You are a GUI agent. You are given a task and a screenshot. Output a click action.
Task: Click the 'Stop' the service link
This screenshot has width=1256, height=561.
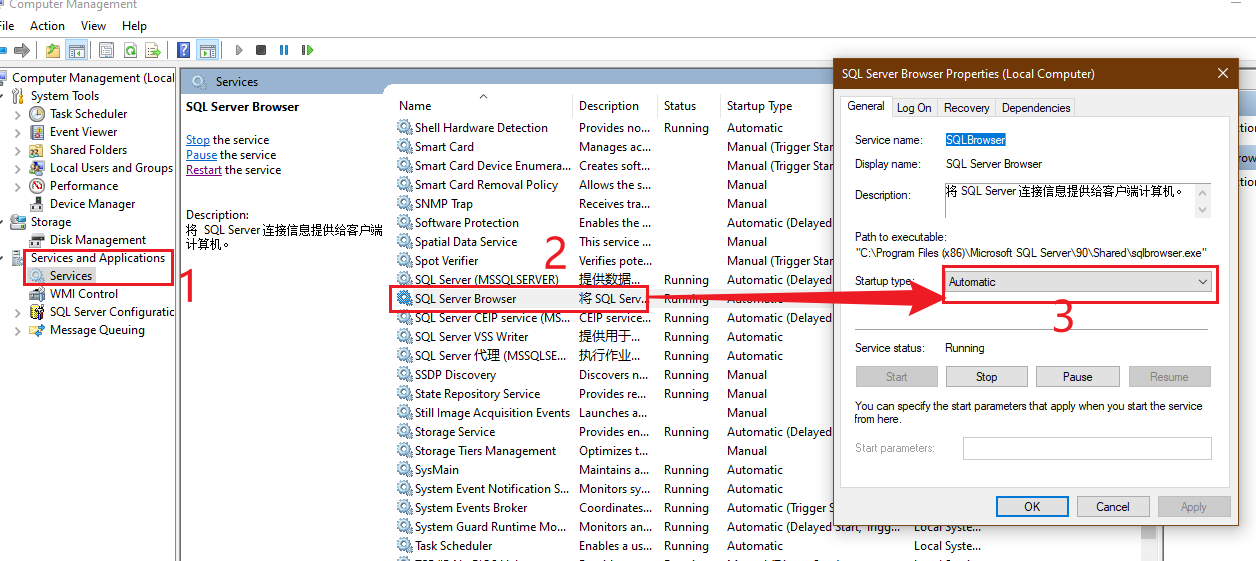pos(198,140)
